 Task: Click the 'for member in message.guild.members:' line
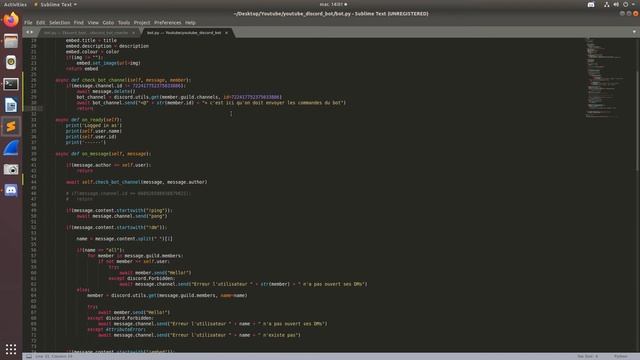135,256
